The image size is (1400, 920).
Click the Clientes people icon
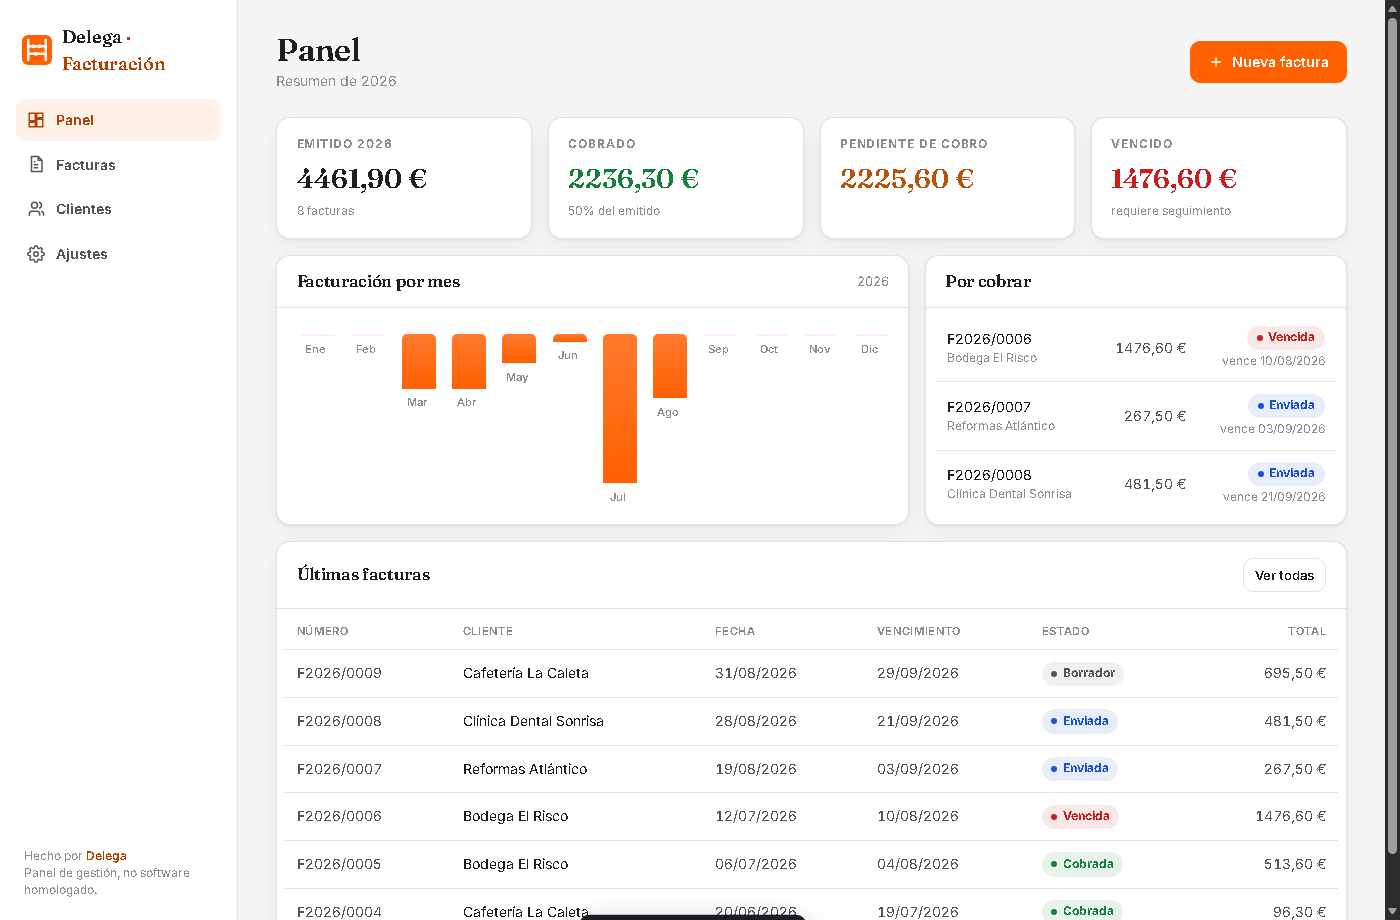(x=36, y=209)
